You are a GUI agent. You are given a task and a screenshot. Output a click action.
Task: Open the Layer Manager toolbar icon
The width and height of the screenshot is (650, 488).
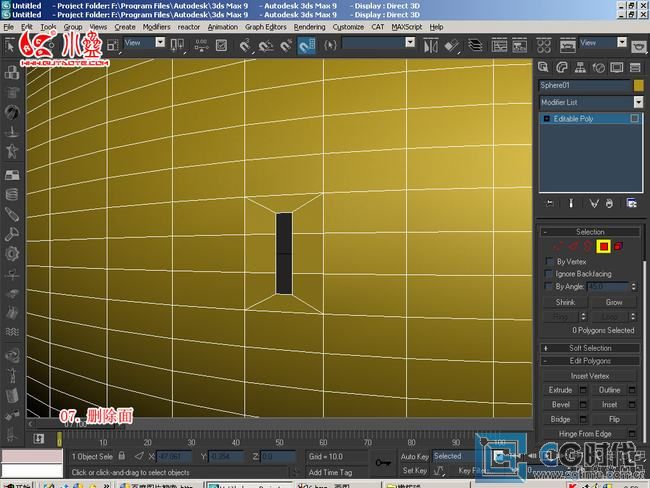point(475,45)
